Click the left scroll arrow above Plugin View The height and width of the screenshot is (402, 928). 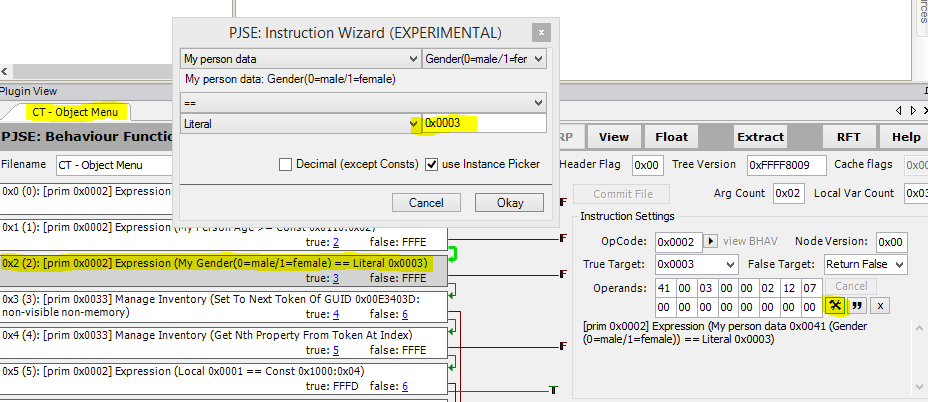coord(4,72)
